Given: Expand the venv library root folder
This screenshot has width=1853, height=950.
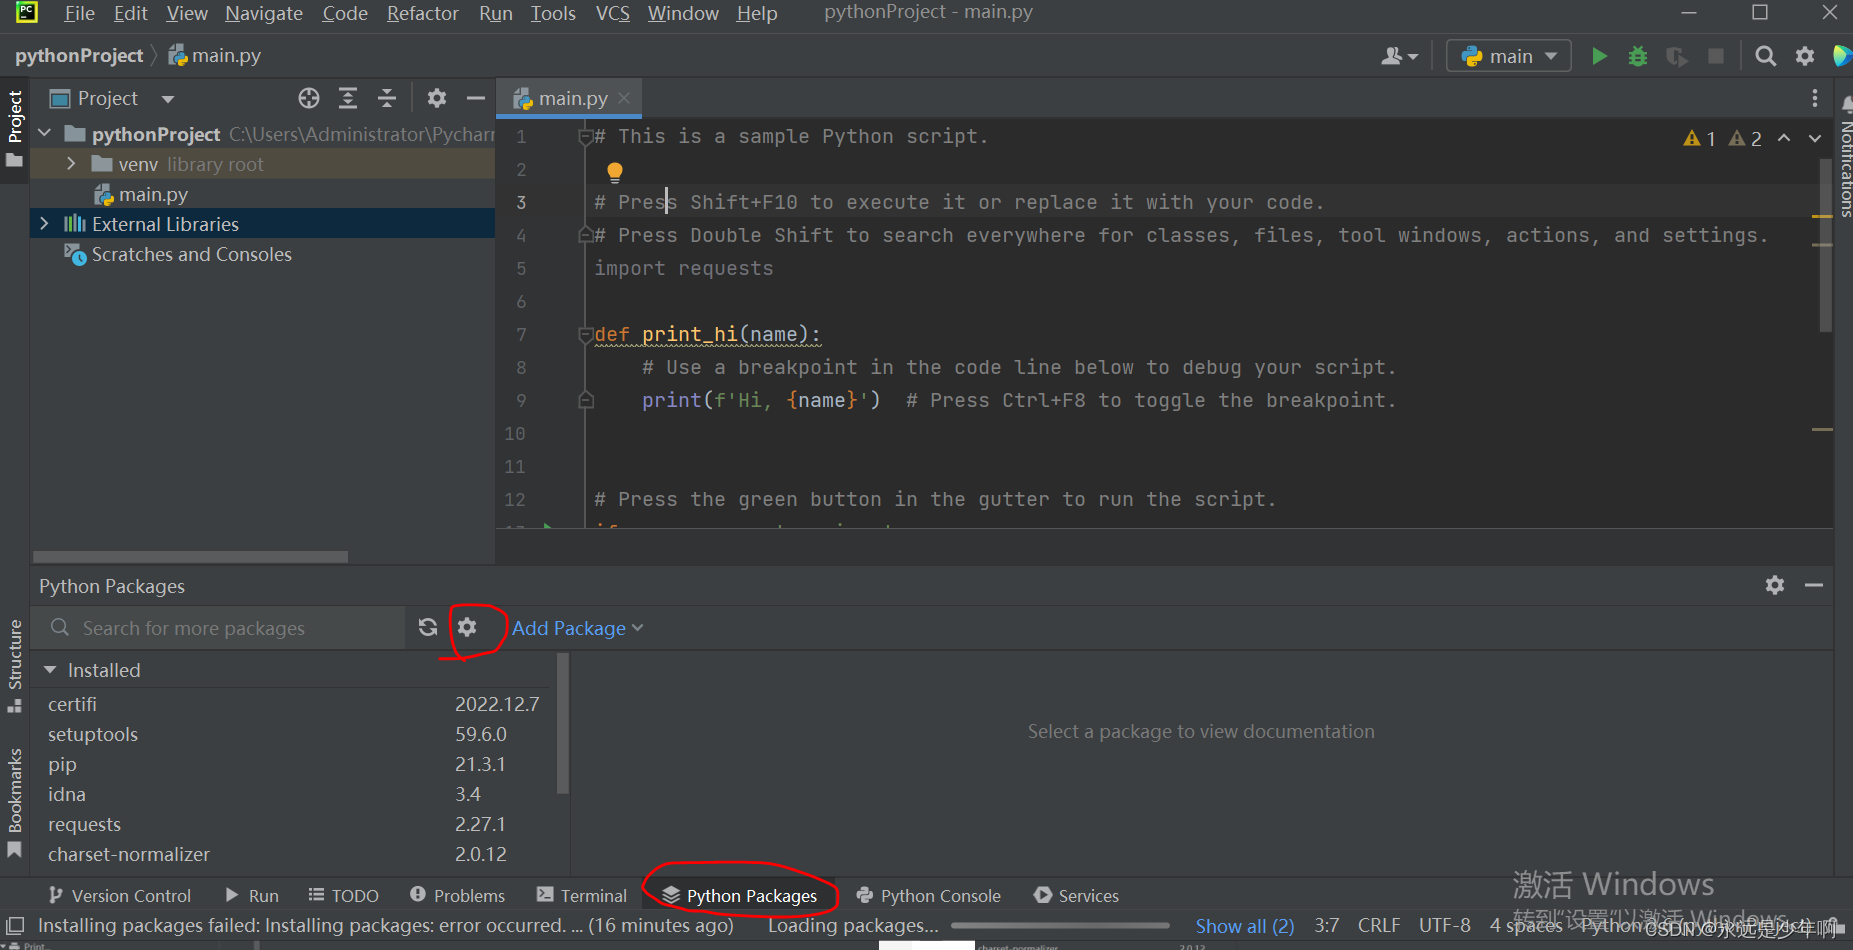Looking at the screenshot, I should tap(71, 163).
